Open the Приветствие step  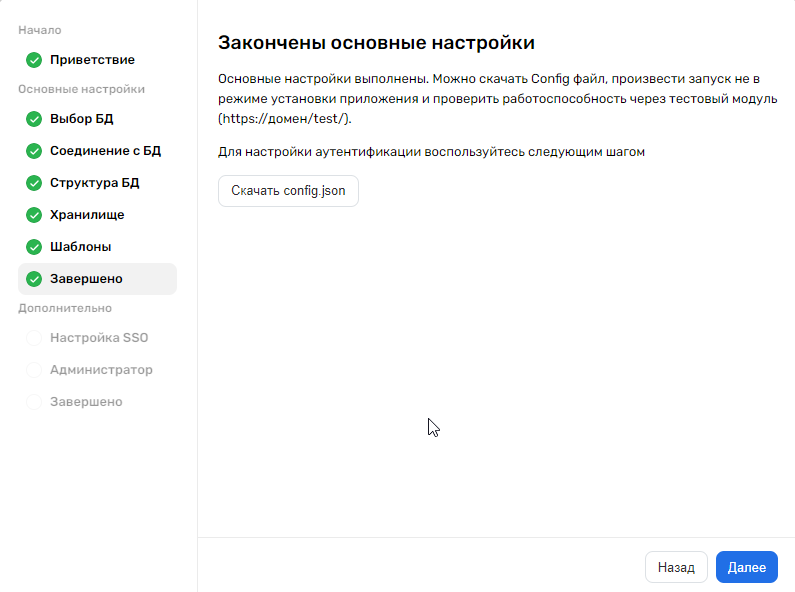92,60
